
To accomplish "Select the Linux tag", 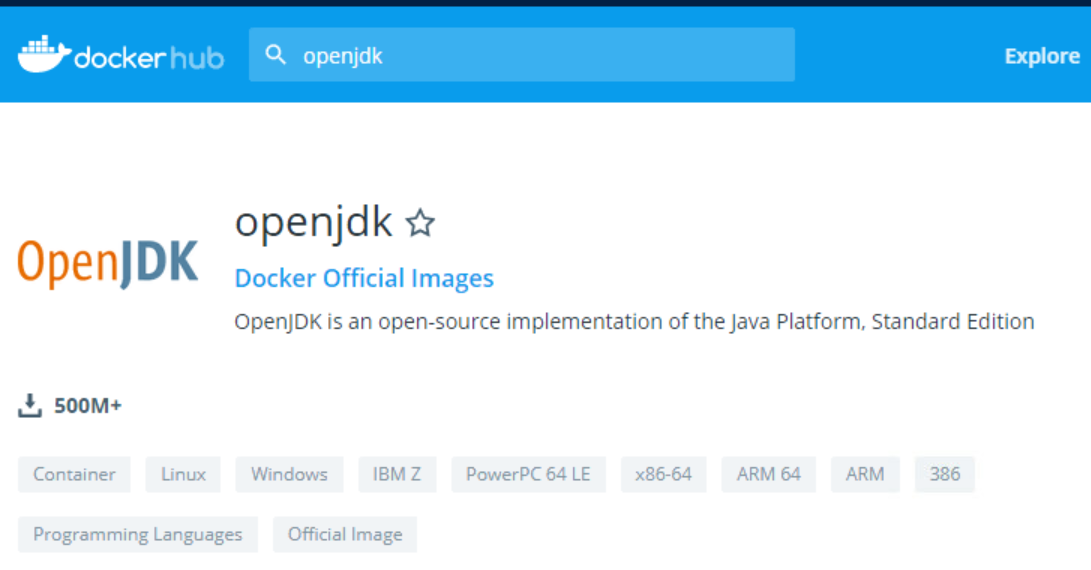I will coord(183,474).
